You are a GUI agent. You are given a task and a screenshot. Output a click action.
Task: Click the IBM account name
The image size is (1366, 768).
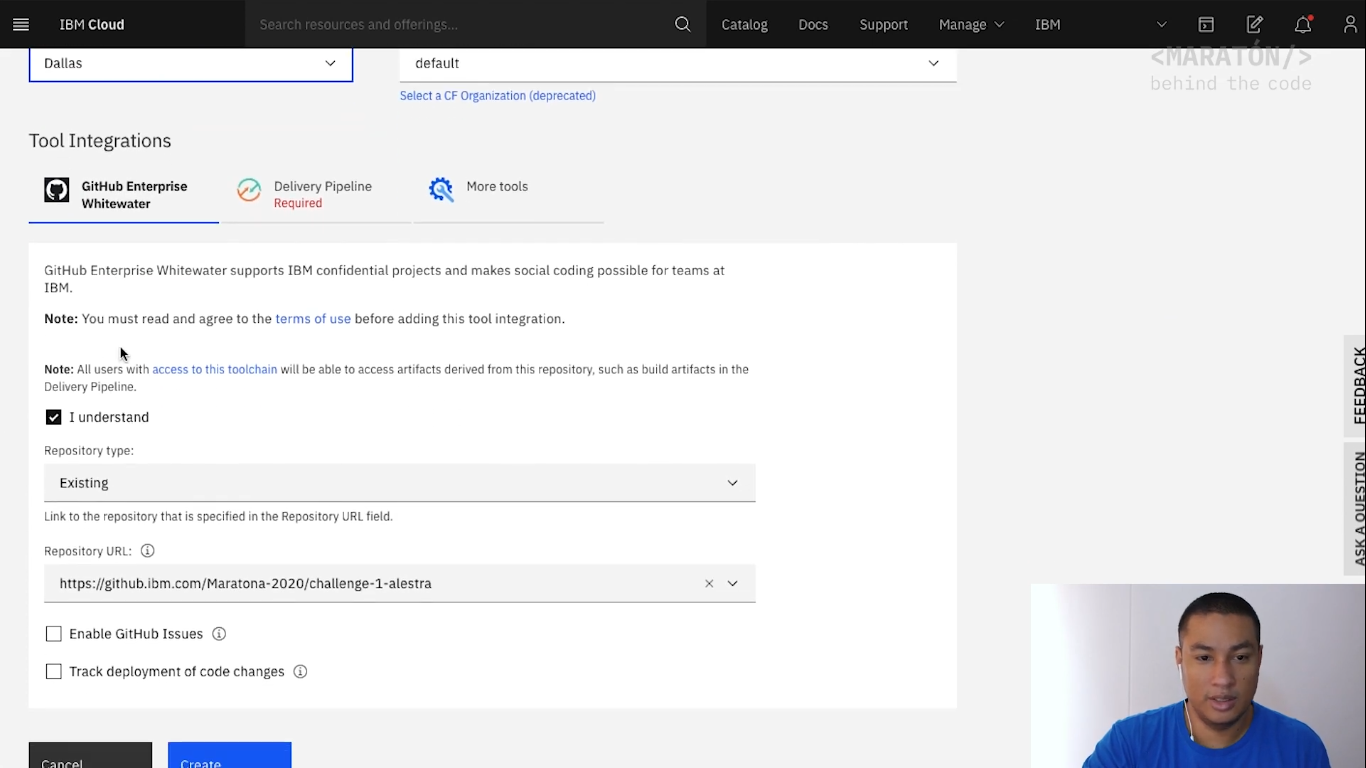point(1048,24)
